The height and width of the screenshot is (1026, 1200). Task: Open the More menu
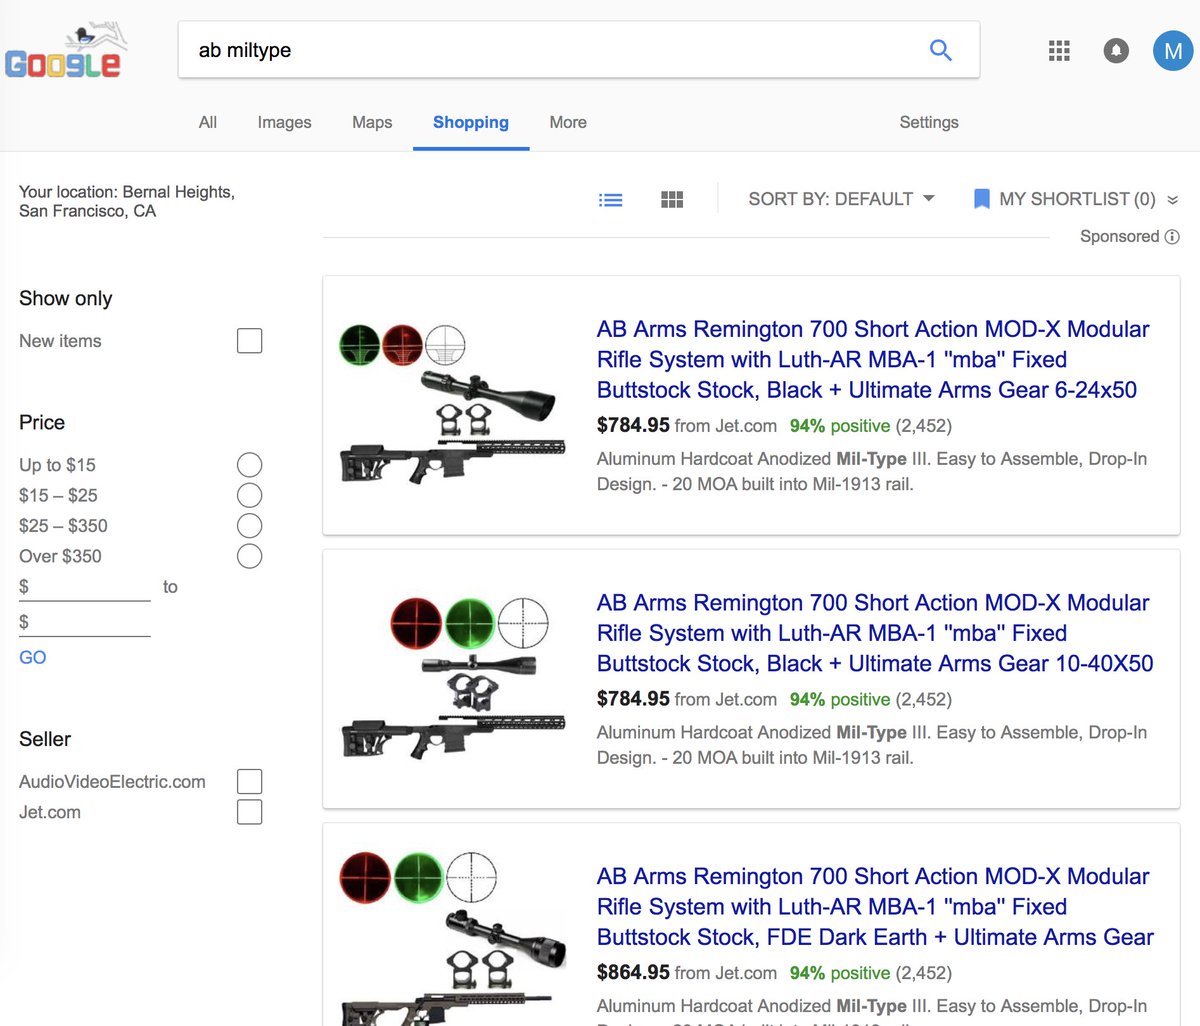coord(568,122)
